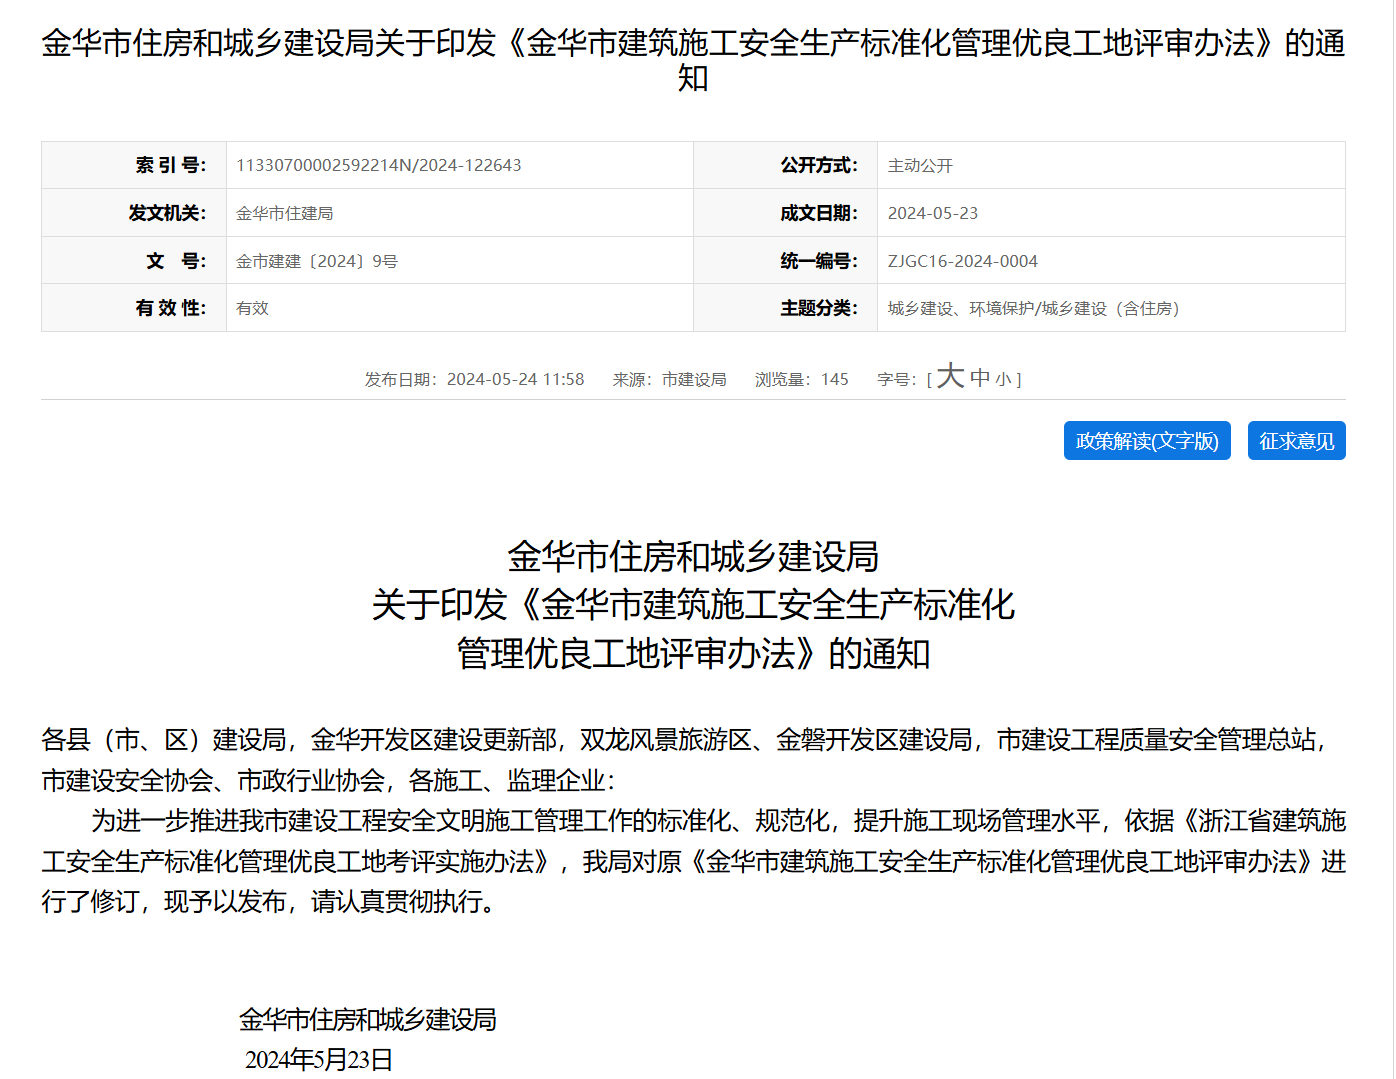This screenshot has width=1396, height=1079.
Task: Click the 政策解读(文字版) button
Action: click(1147, 441)
